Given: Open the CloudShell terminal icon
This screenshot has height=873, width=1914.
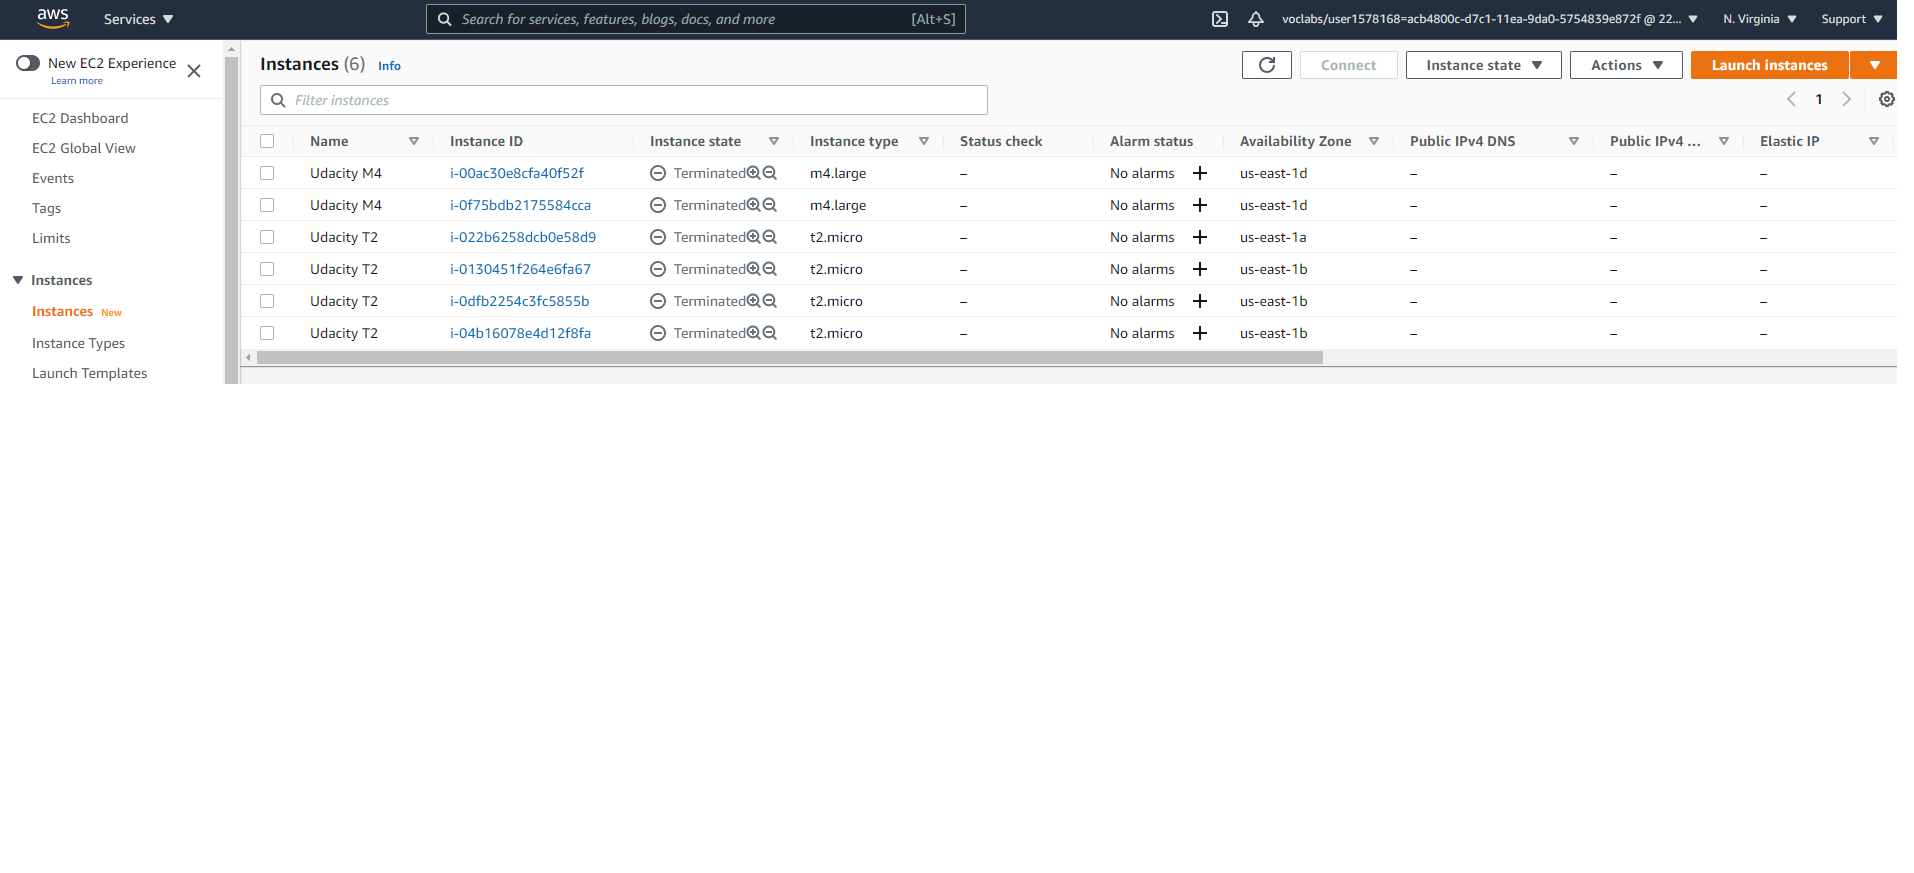Looking at the screenshot, I should coord(1220,19).
